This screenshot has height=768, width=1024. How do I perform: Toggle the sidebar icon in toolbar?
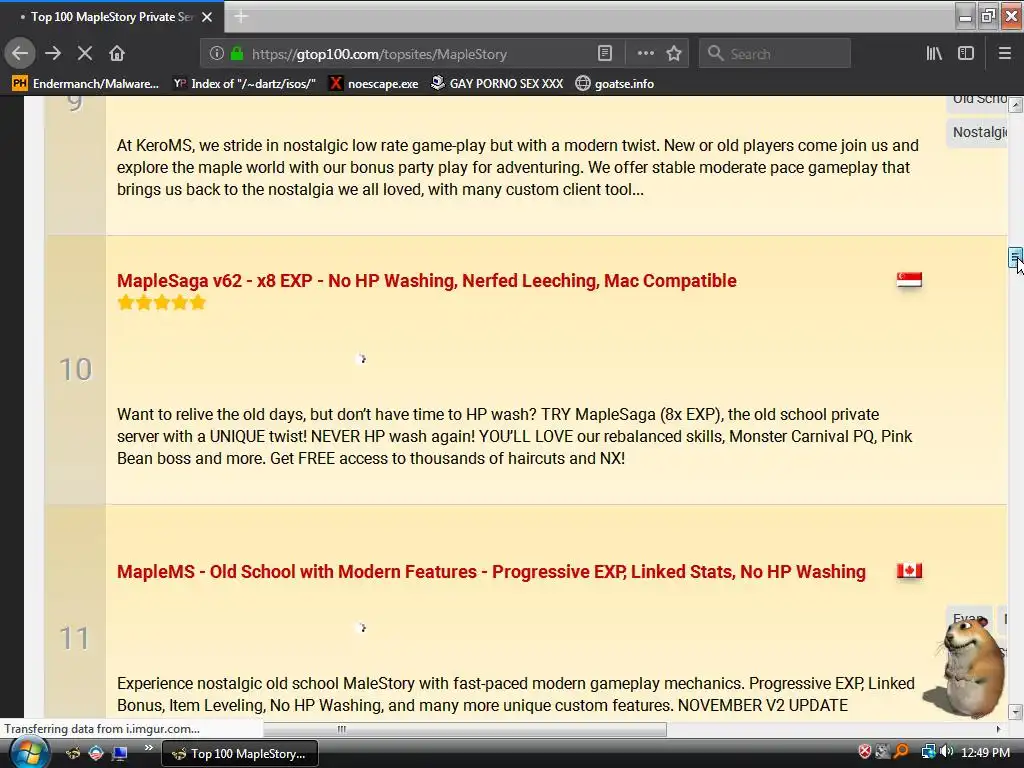(x=966, y=54)
